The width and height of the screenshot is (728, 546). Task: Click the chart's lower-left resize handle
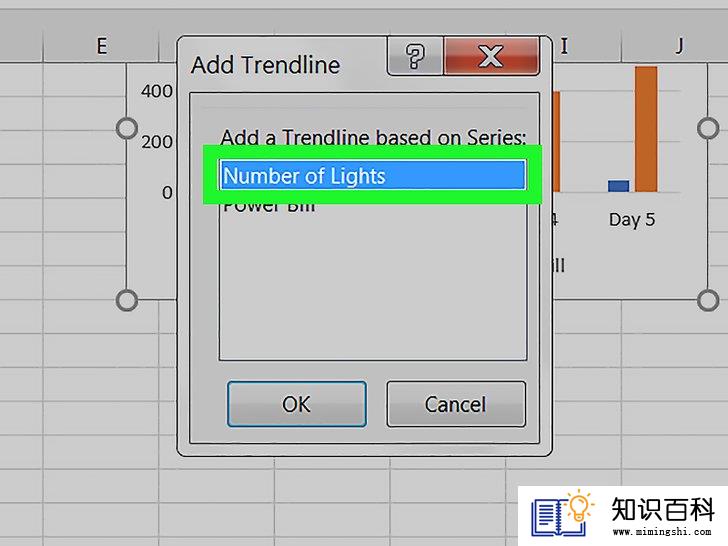click(x=127, y=300)
